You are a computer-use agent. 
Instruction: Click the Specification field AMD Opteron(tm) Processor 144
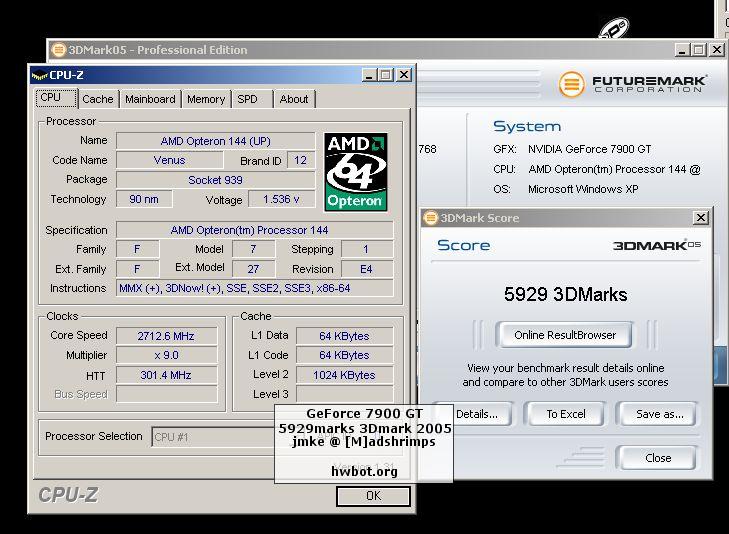click(x=254, y=230)
